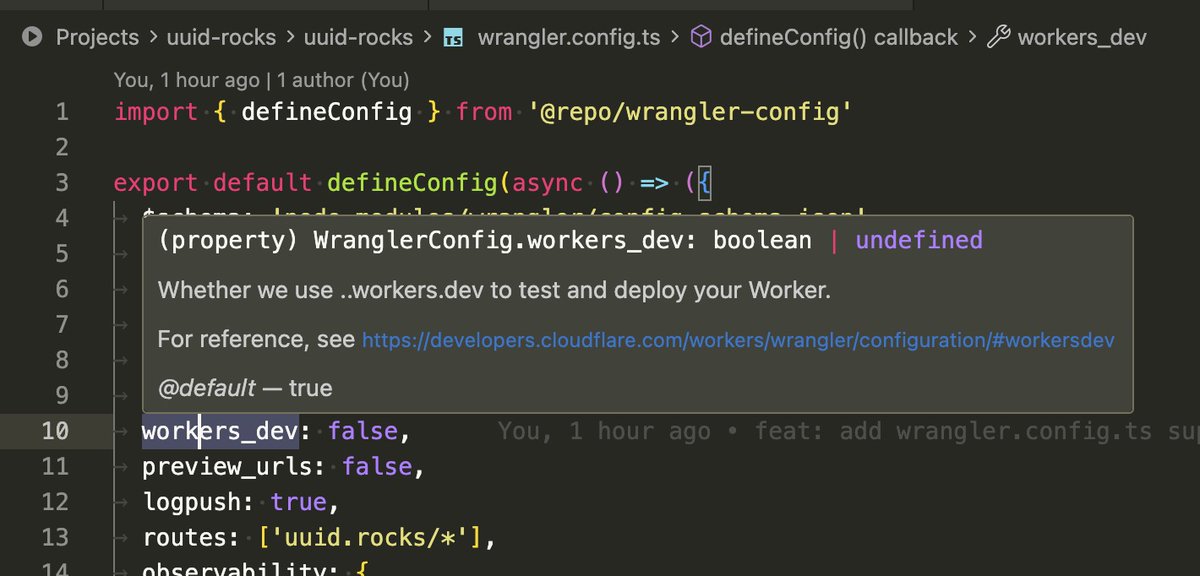Expand breadcrumb chevron after wrangler.config.ts
The image size is (1200, 576).
coord(676,38)
